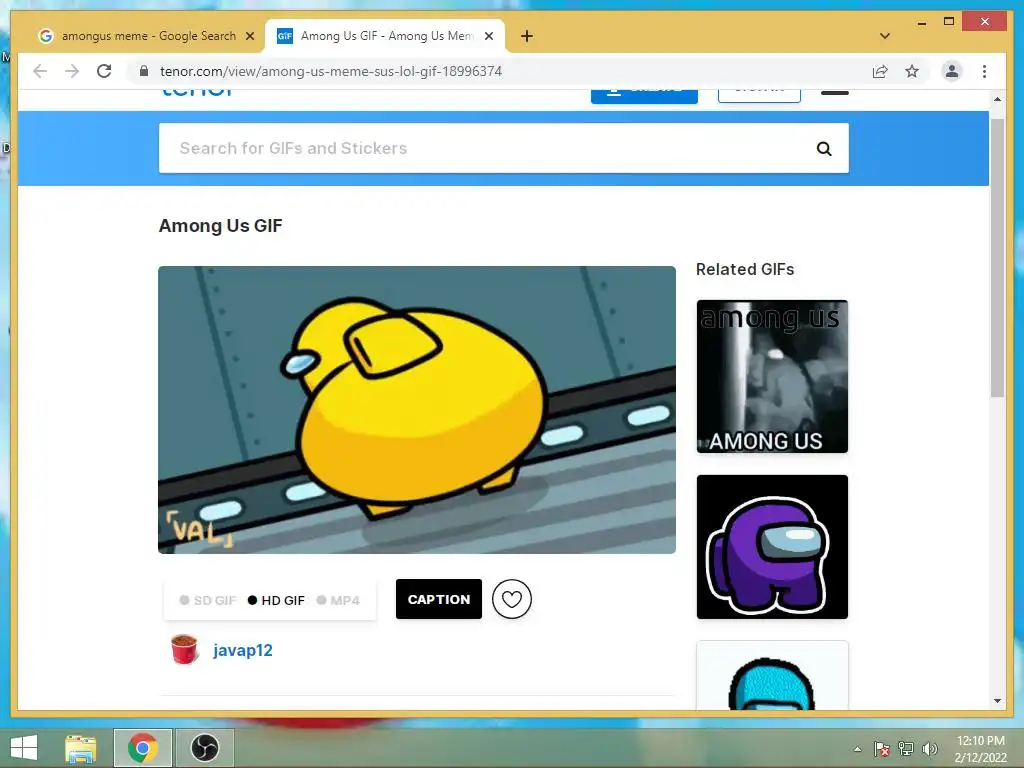Image resolution: width=1024 pixels, height=768 pixels.
Task: Favorite the GIF with the heart icon
Action: tap(512, 599)
